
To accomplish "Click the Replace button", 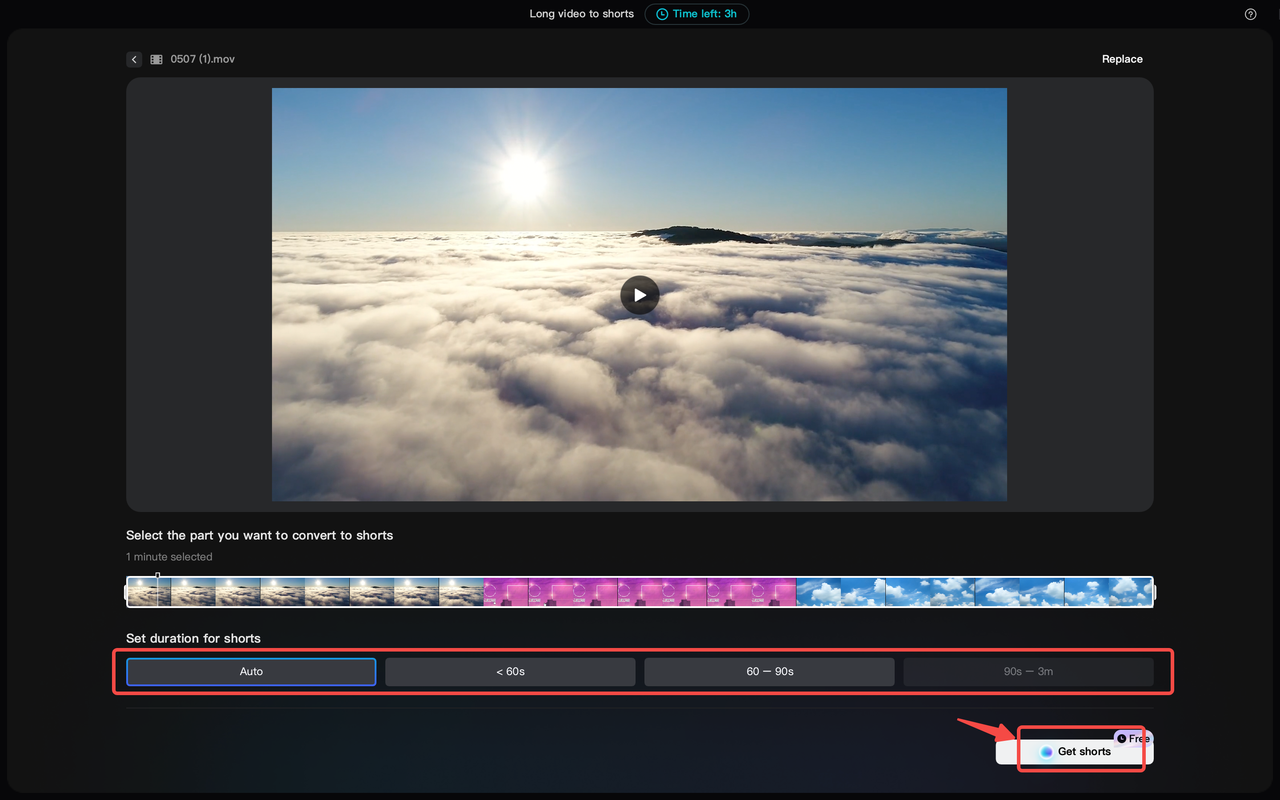I will click(x=1121, y=59).
